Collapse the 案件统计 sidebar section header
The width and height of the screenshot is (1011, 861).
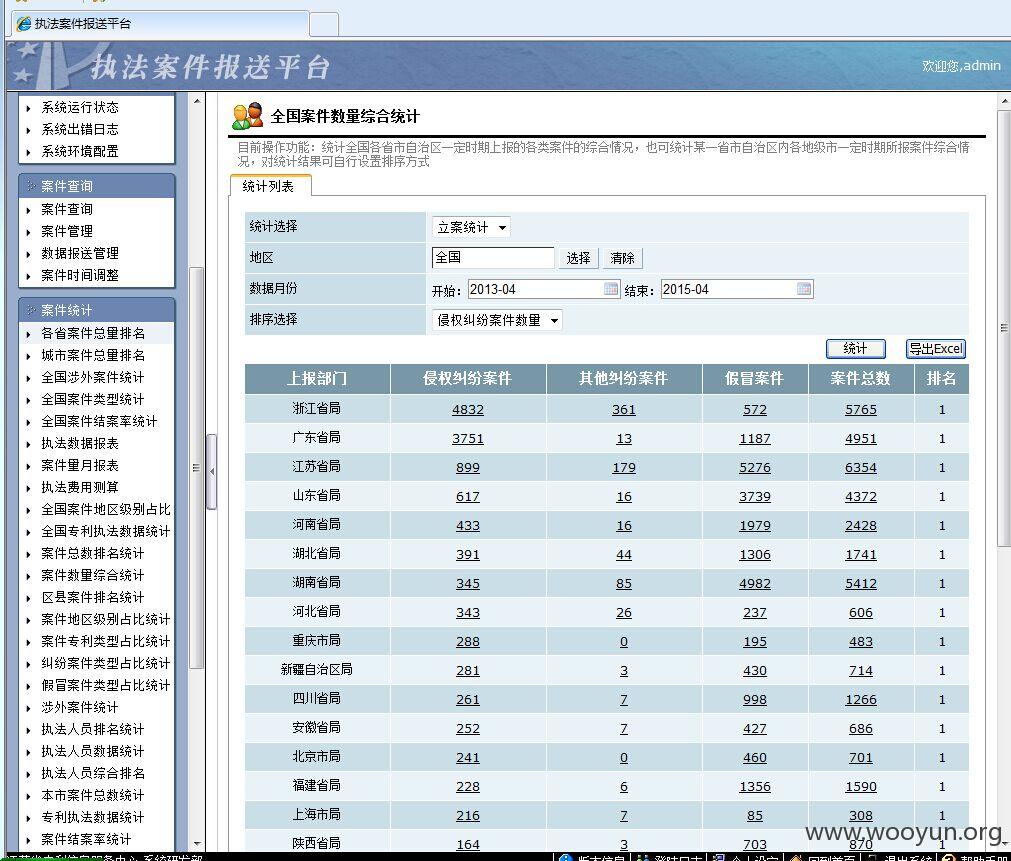pos(97,310)
